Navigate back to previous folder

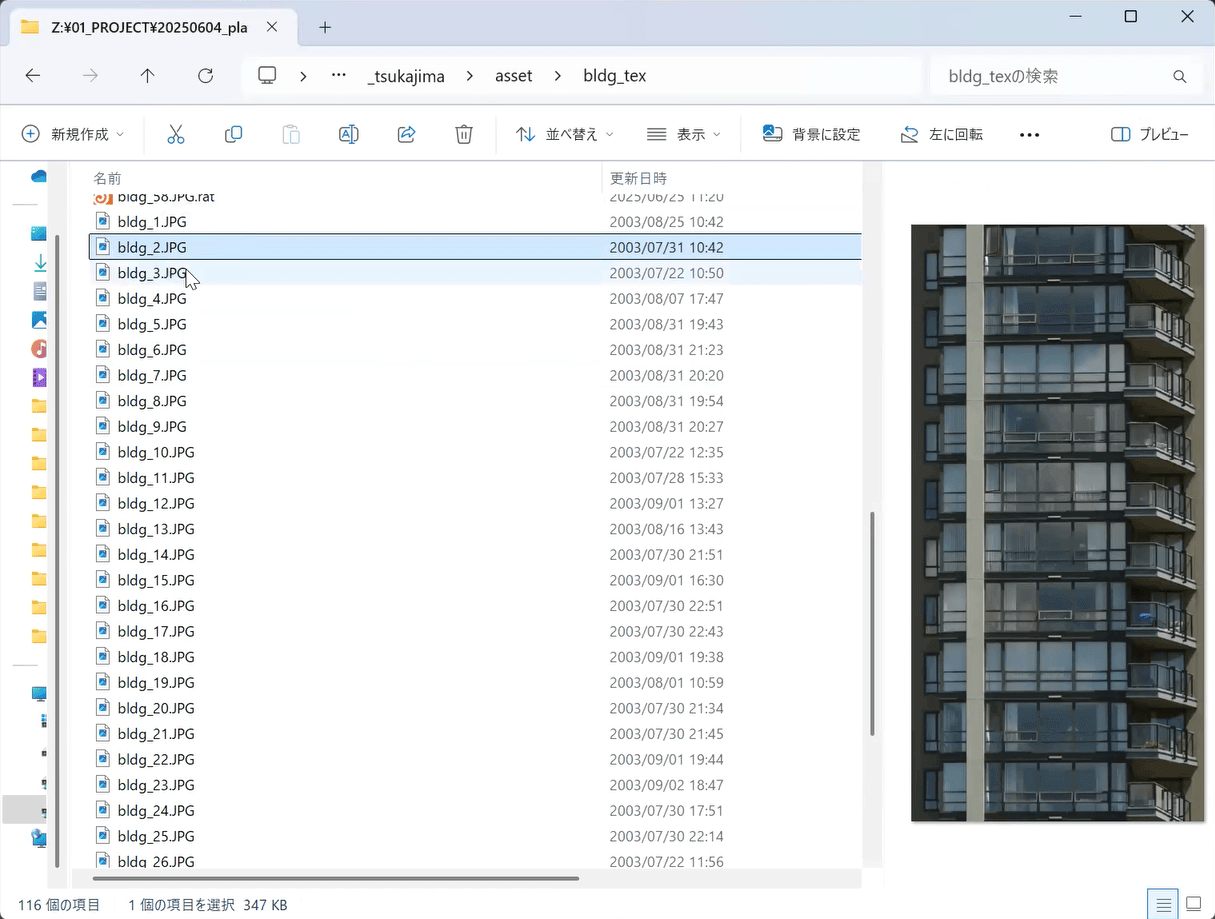coord(33,76)
